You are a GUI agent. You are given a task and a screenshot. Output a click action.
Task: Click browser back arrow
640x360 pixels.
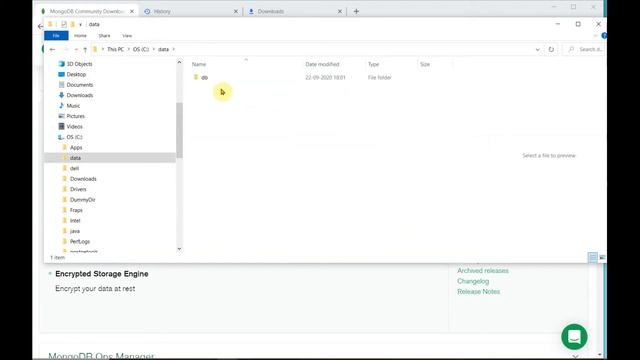pos(40,27)
